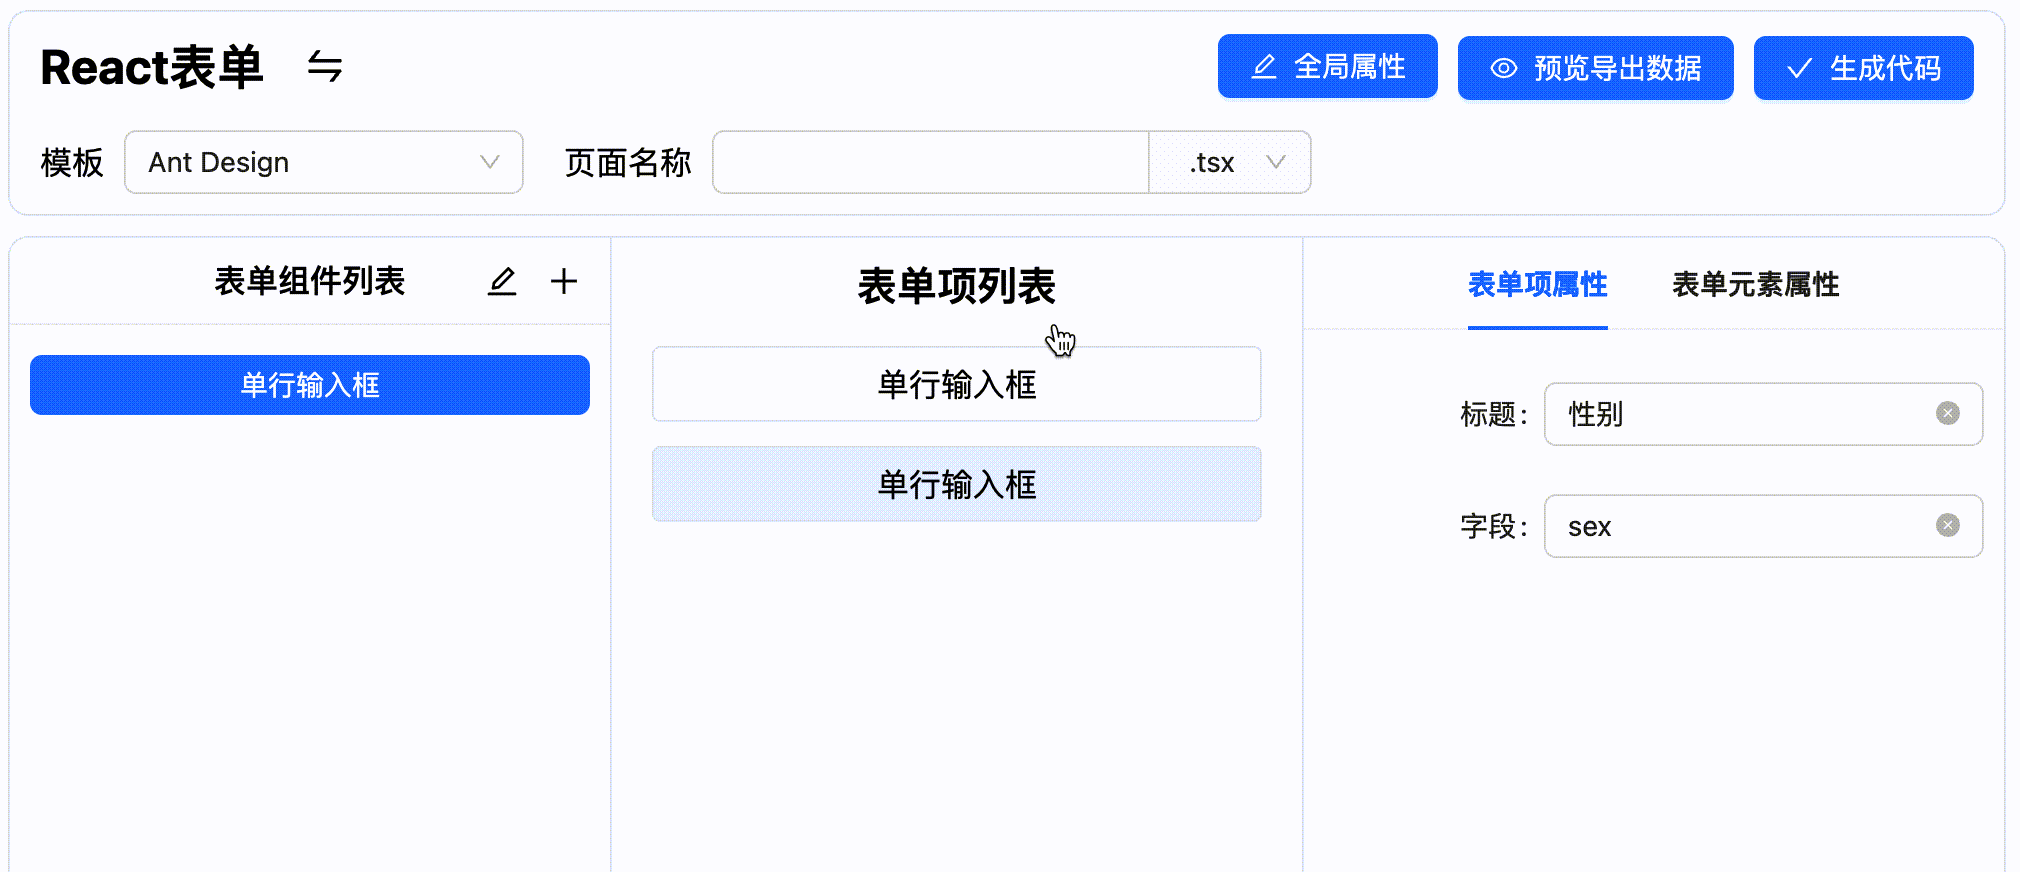Click the clear × icon in the 性别 title field
2020x872 pixels.
click(1947, 412)
